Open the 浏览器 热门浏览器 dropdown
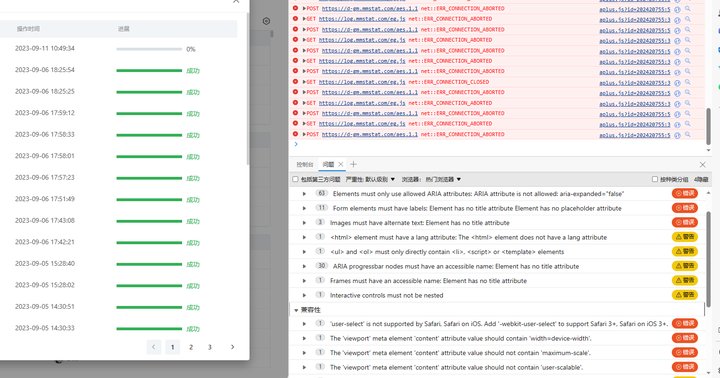 pos(431,179)
